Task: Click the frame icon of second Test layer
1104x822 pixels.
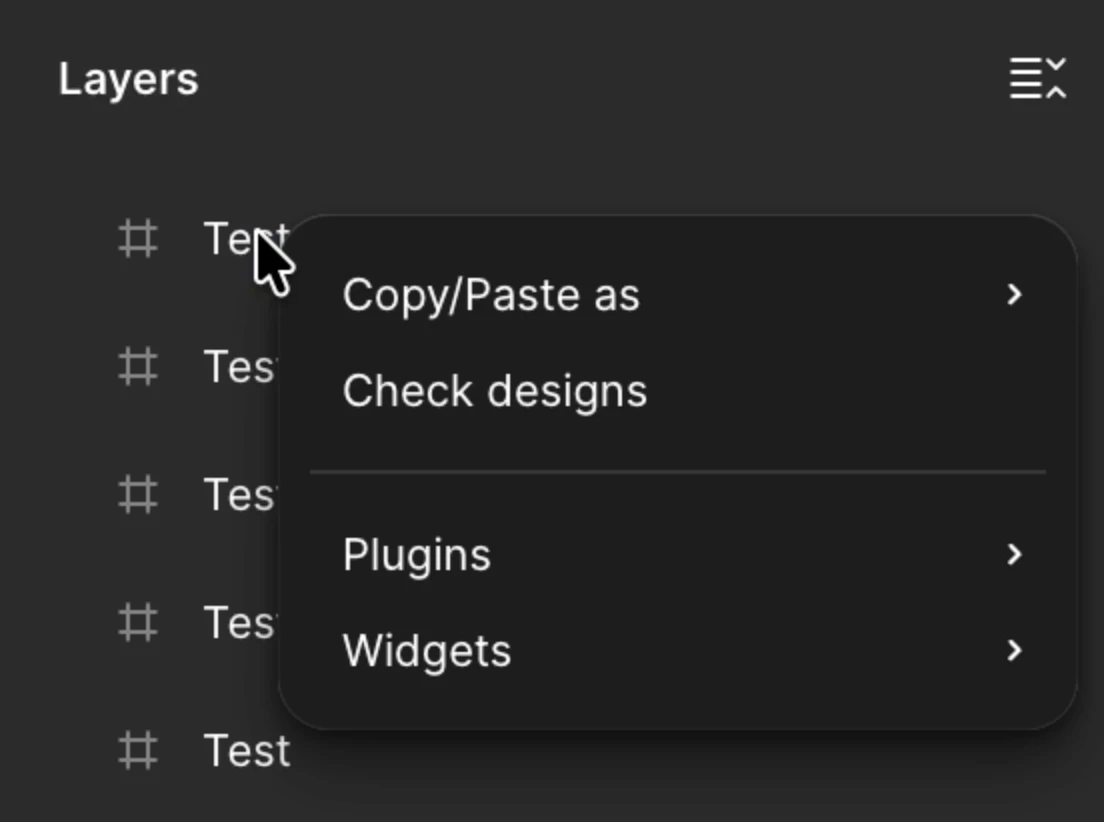Action: point(137,367)
